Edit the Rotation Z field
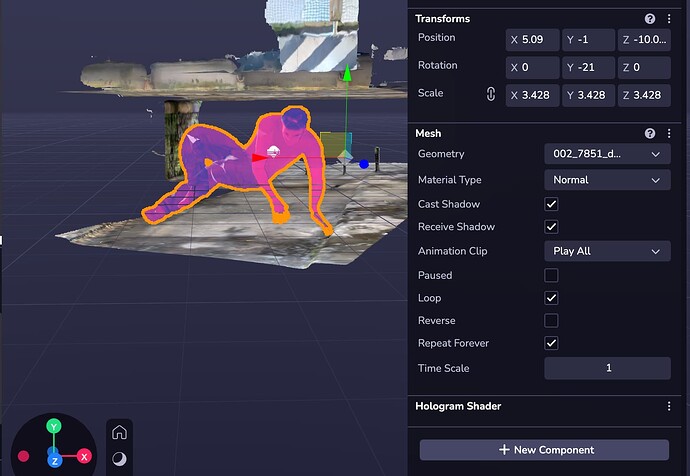 coord(644,67)
